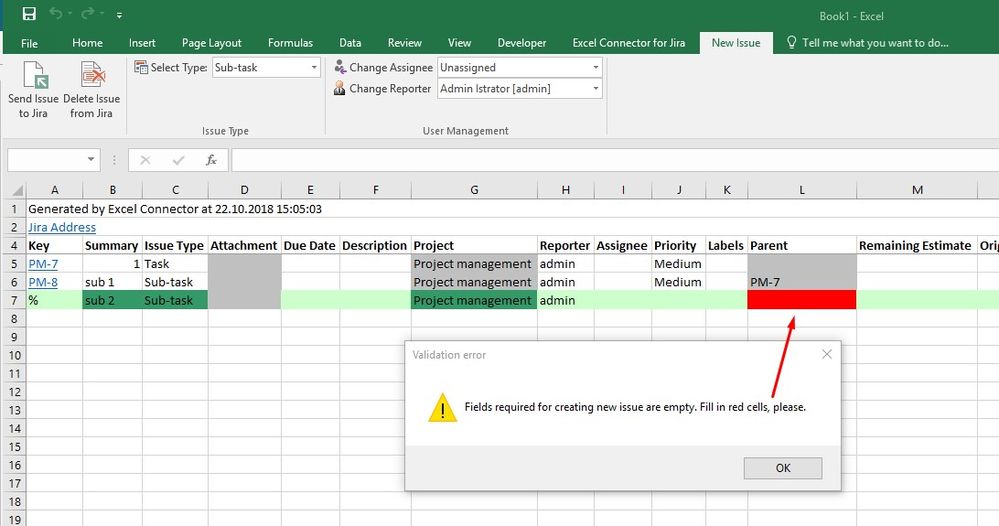Select the green 'sub 2' Summary cell

[x=112, y=300]
